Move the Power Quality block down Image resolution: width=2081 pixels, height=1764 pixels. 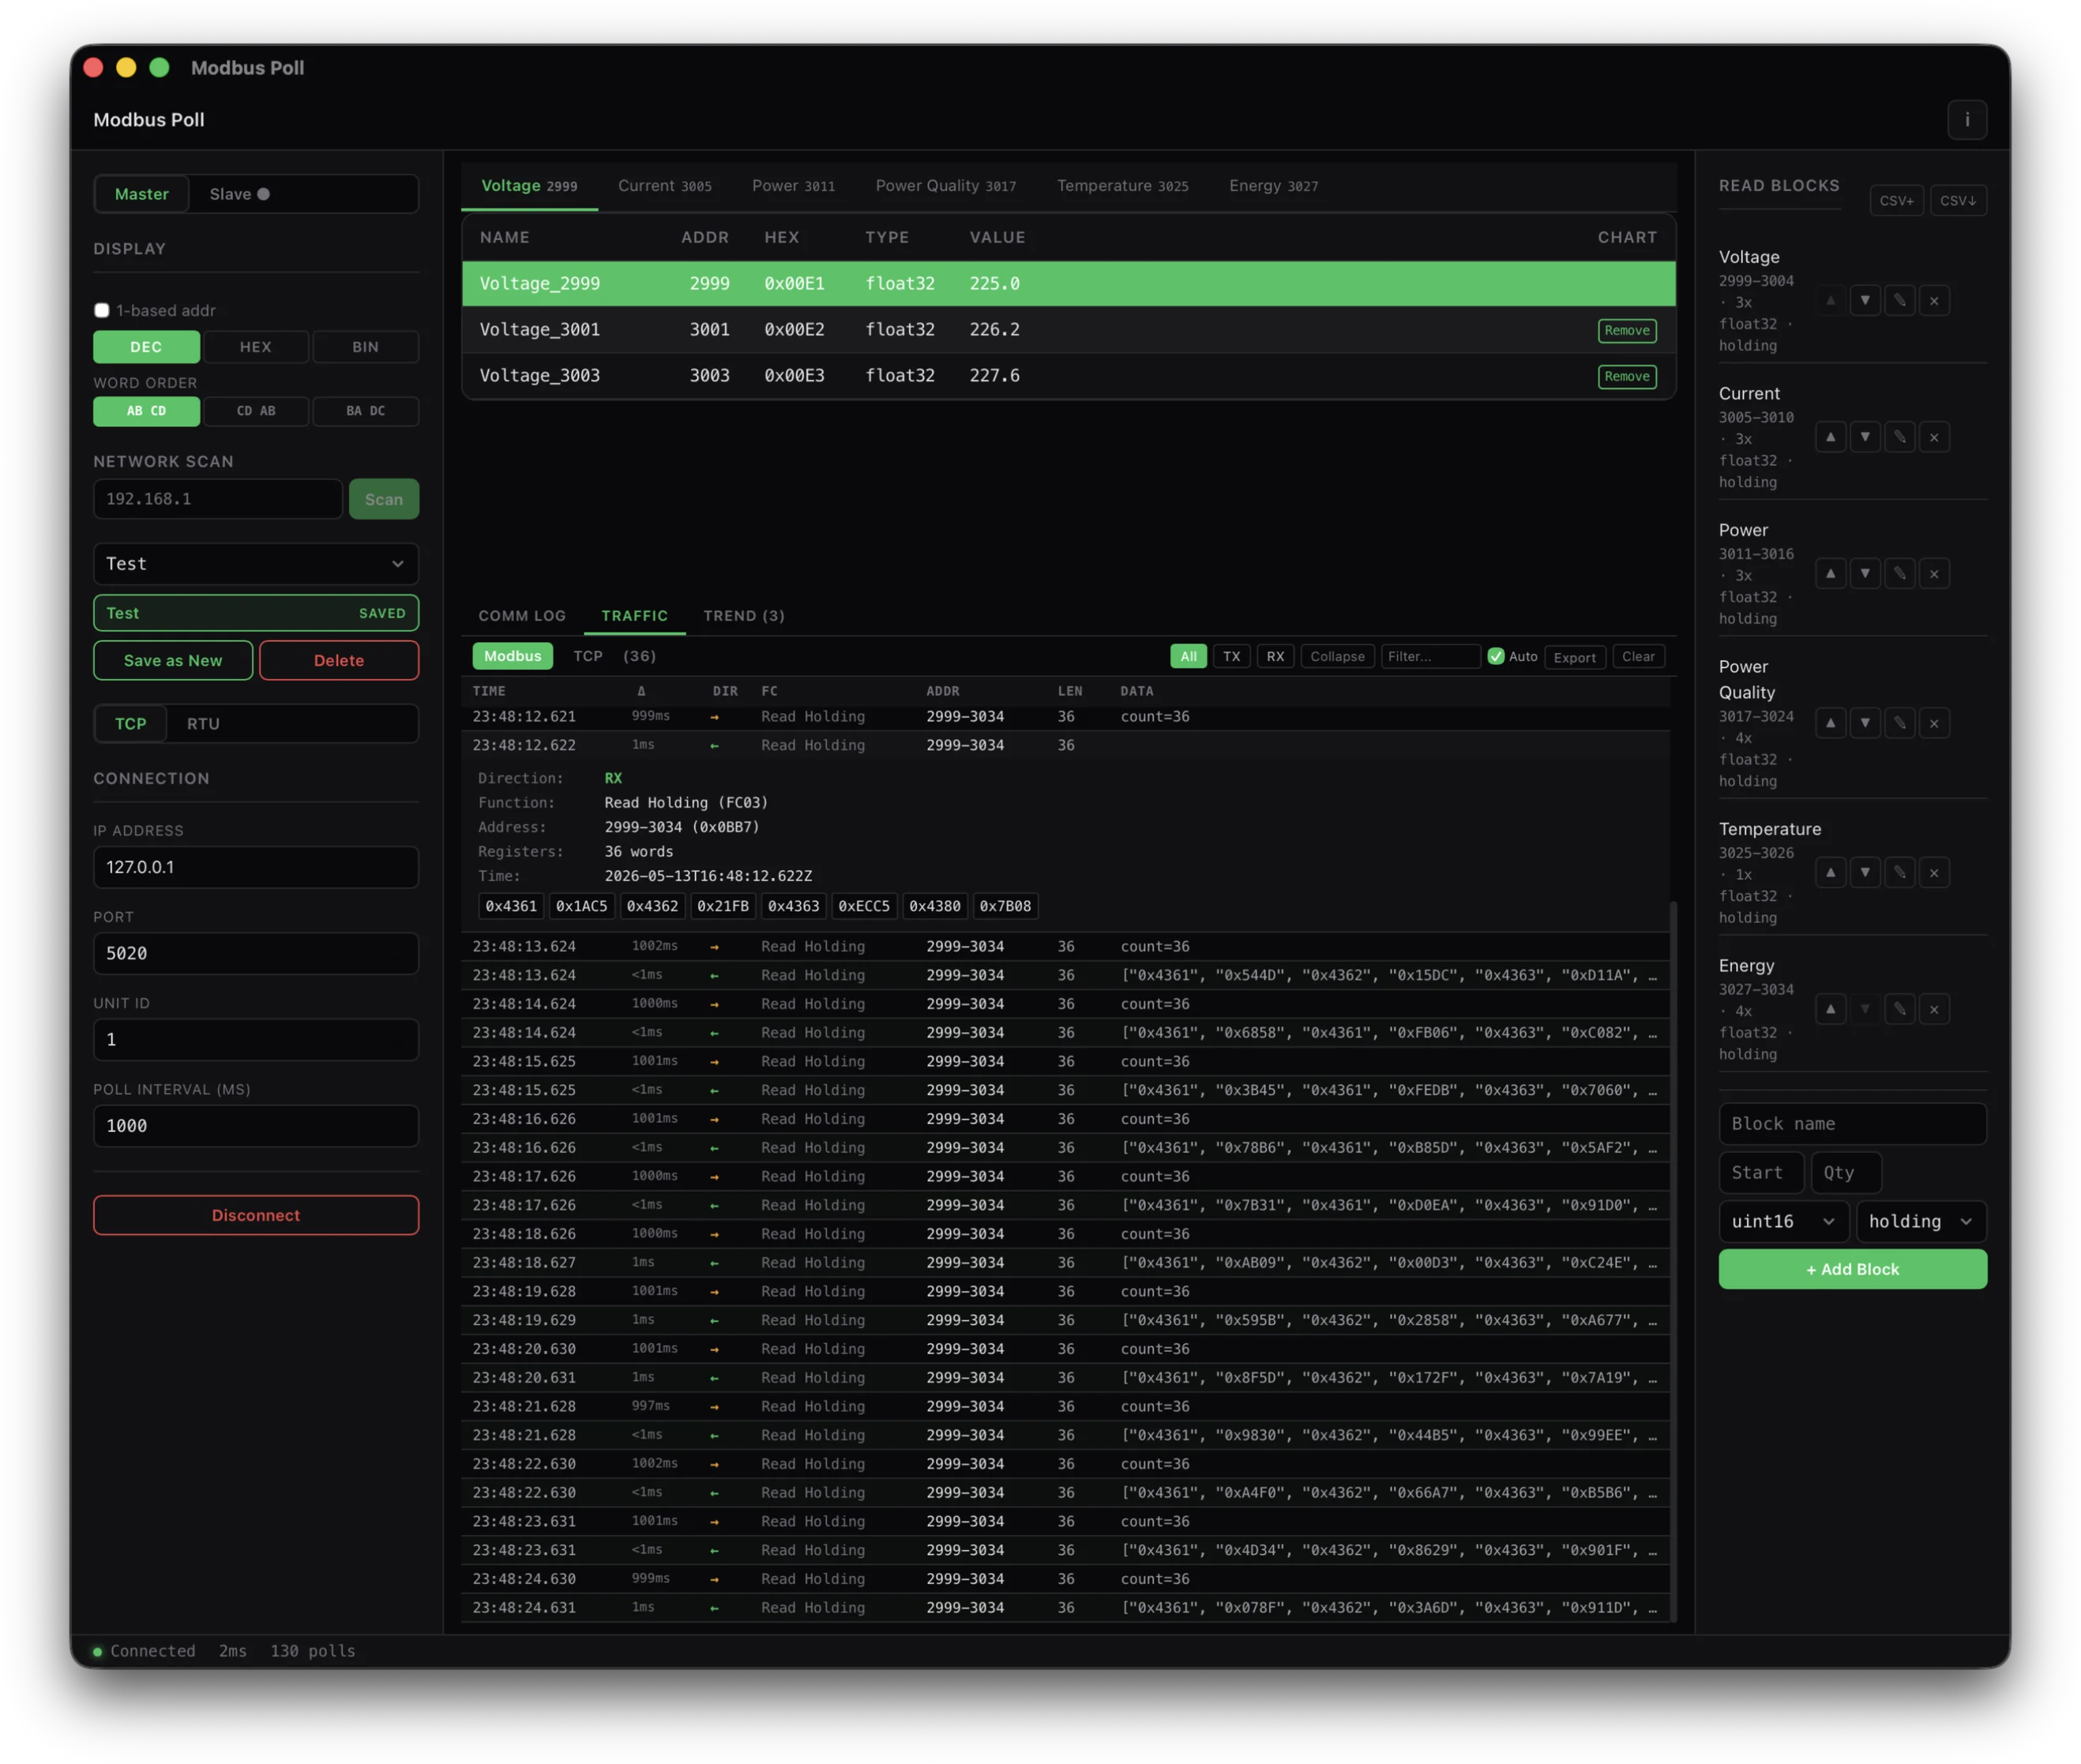tap(1864, 723)
